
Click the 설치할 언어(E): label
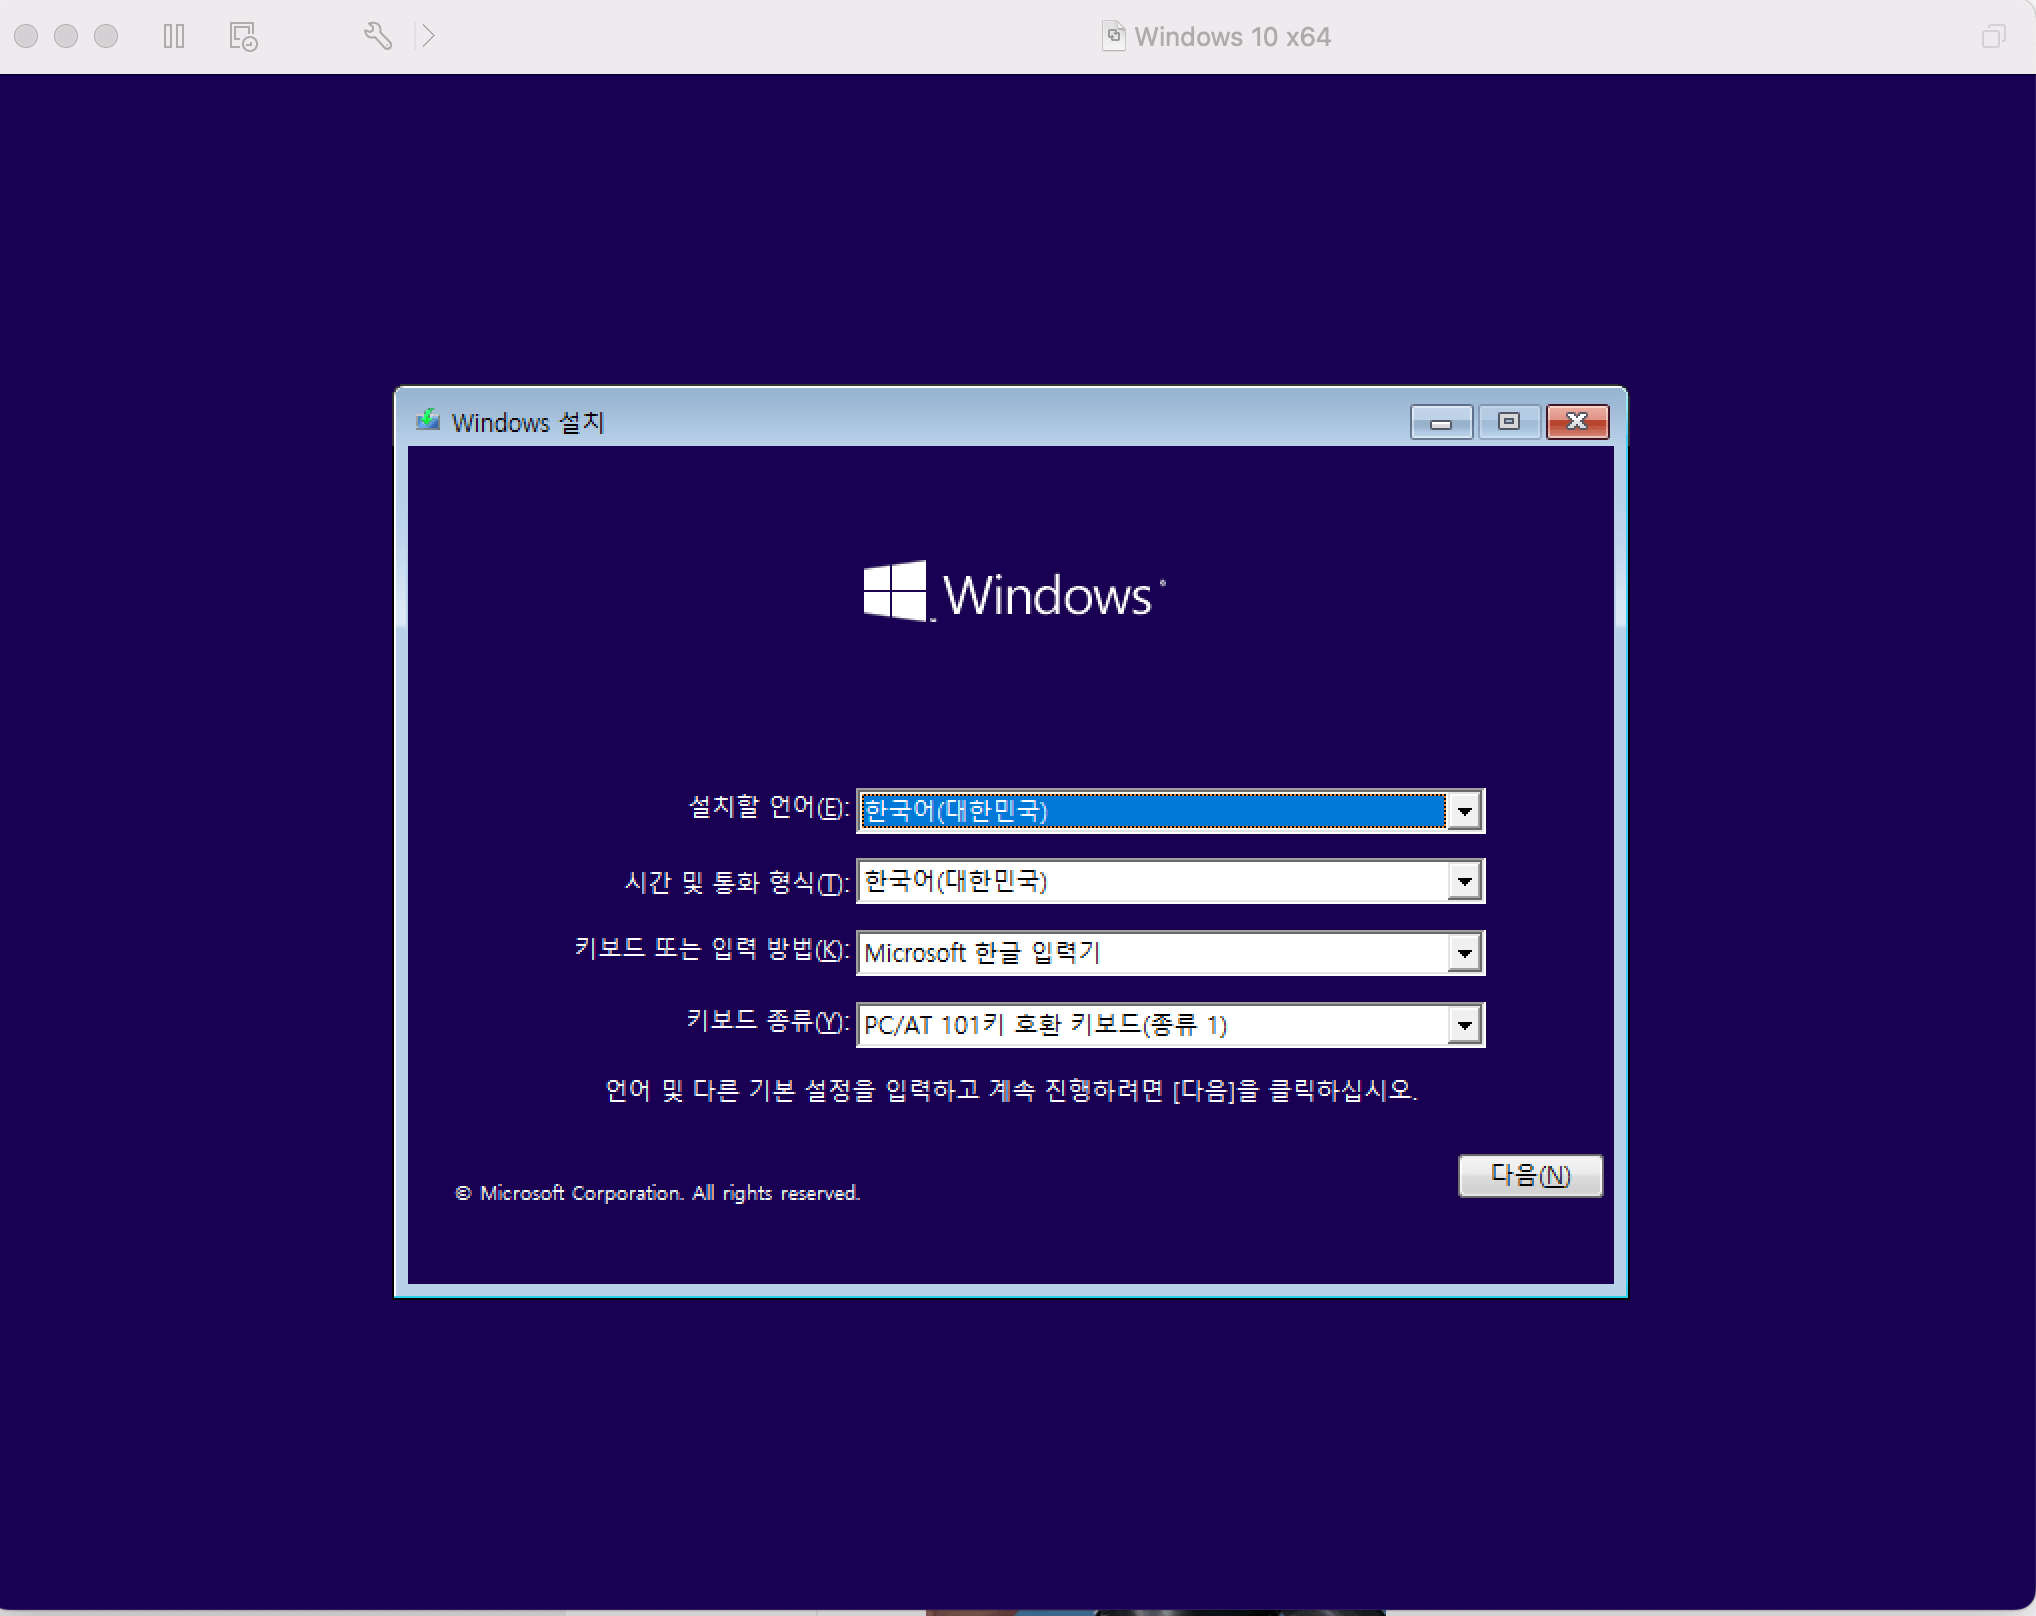click(x=769, y=807)
